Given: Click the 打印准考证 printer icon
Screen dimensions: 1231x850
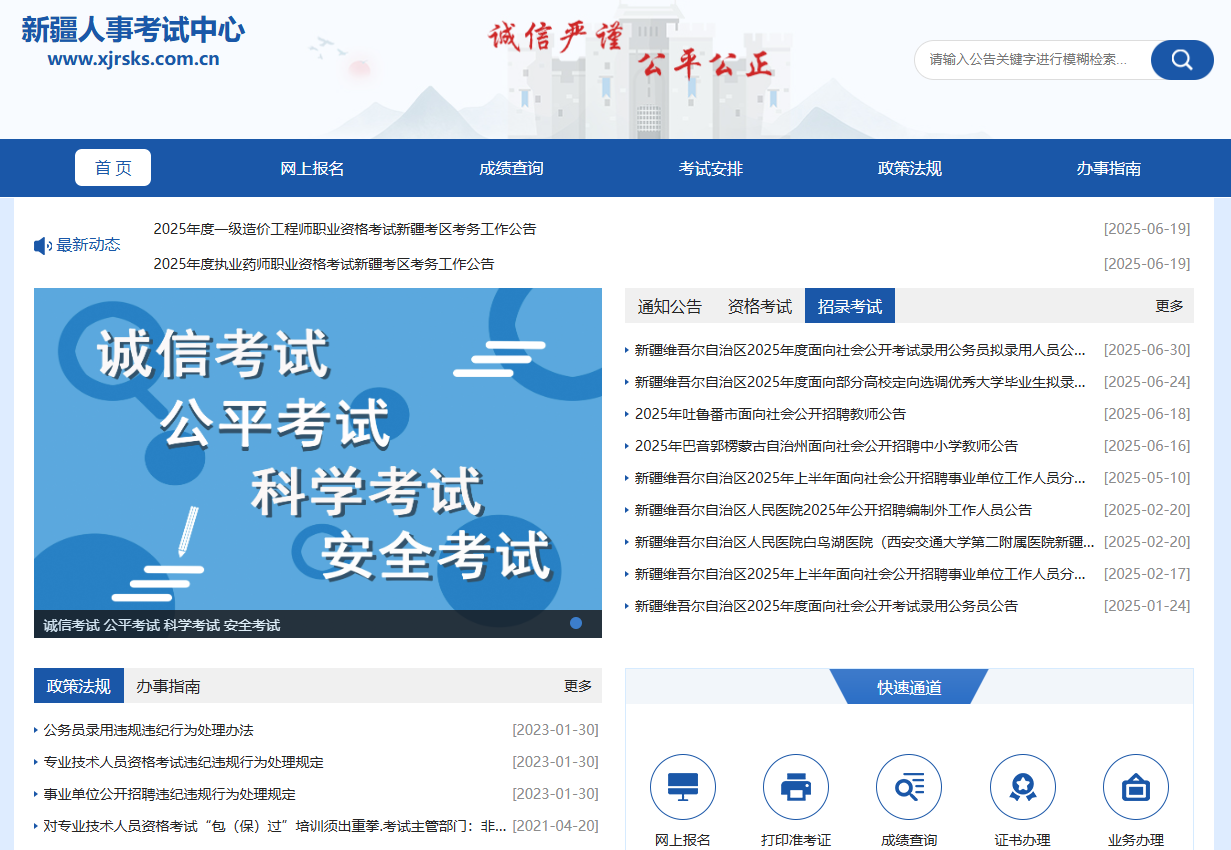Looking at the screenshot, I should tap(796, 787).
